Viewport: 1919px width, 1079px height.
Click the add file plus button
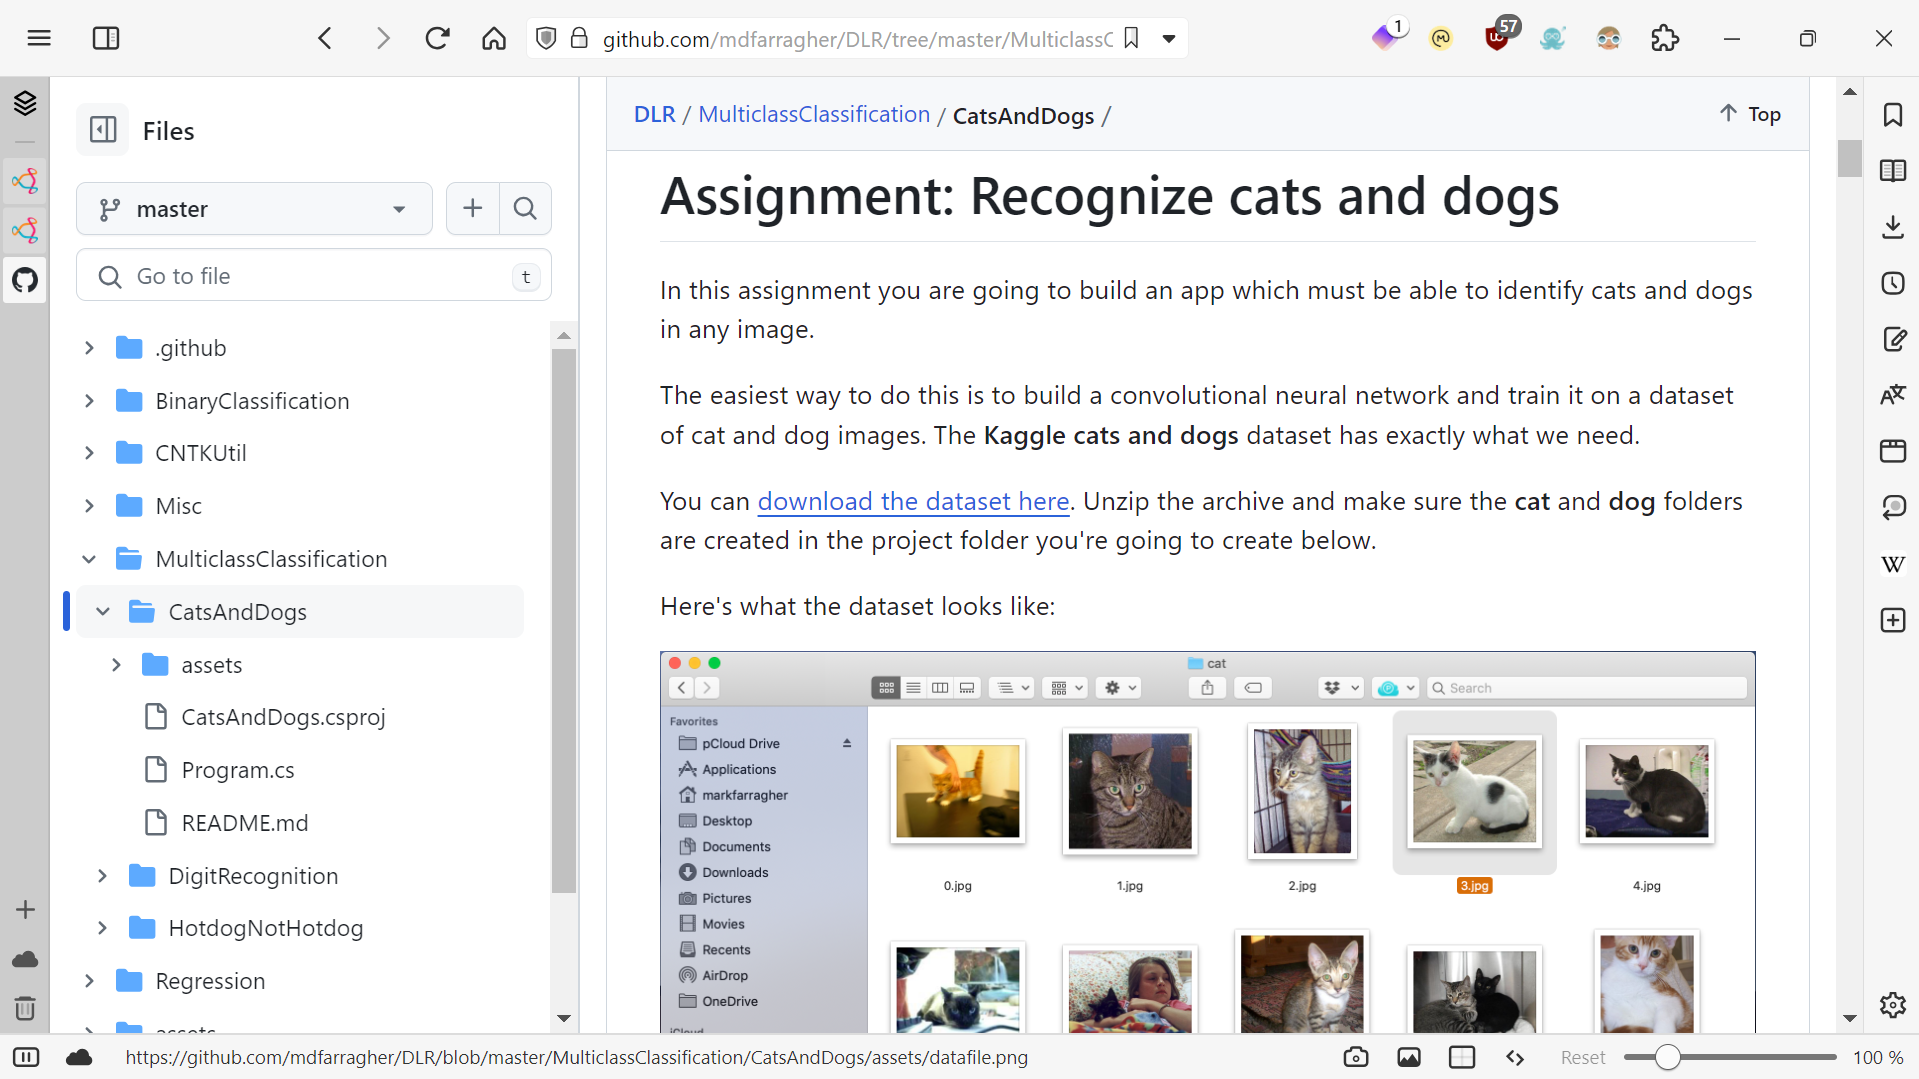[473, 209]
